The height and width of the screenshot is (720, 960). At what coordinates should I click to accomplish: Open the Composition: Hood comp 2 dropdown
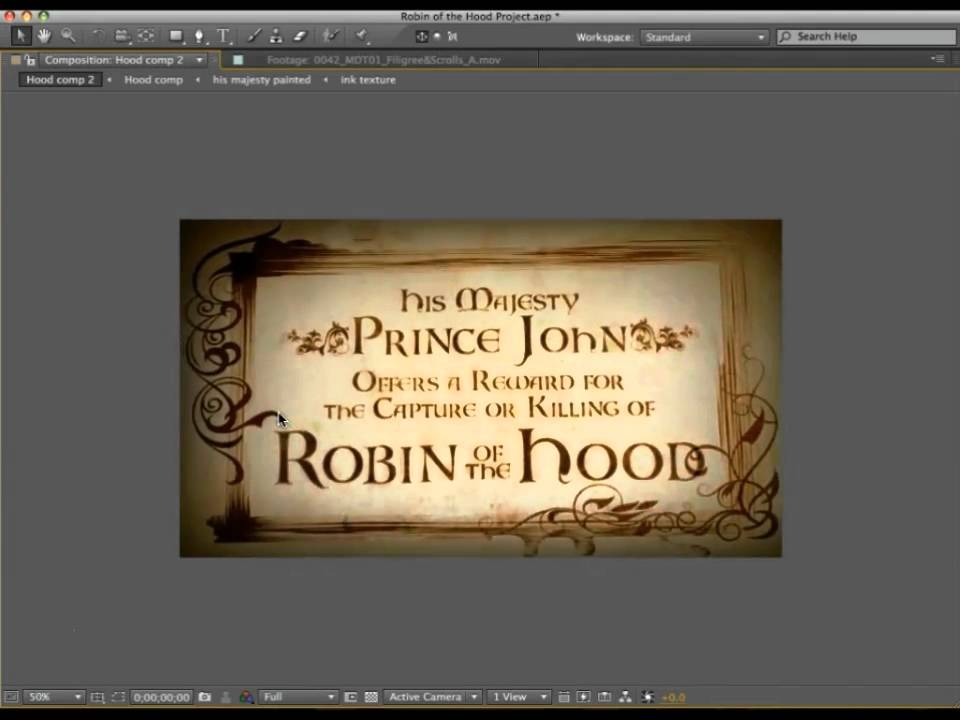199,60
